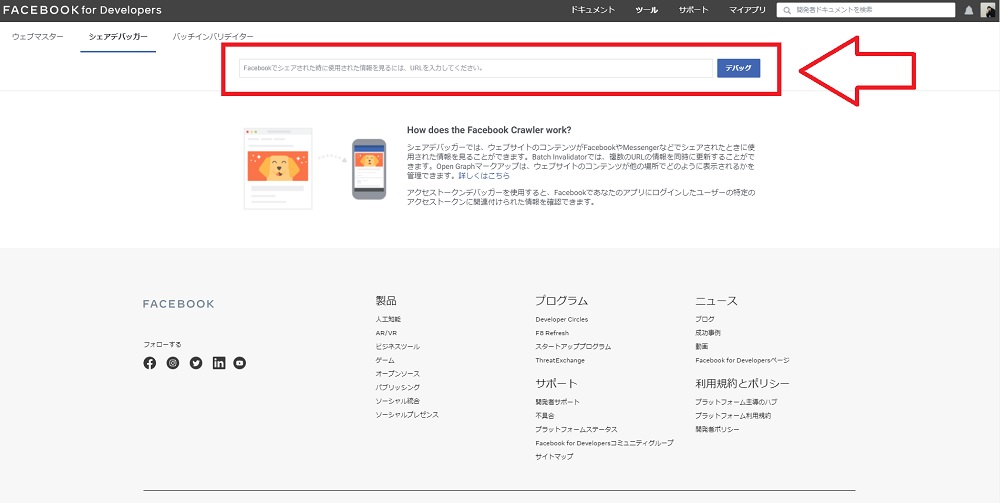The width and height of the screenshot is (1000, 503).
Task: Switch to the バッチインバリデイター tab
Action: point(213,37)
